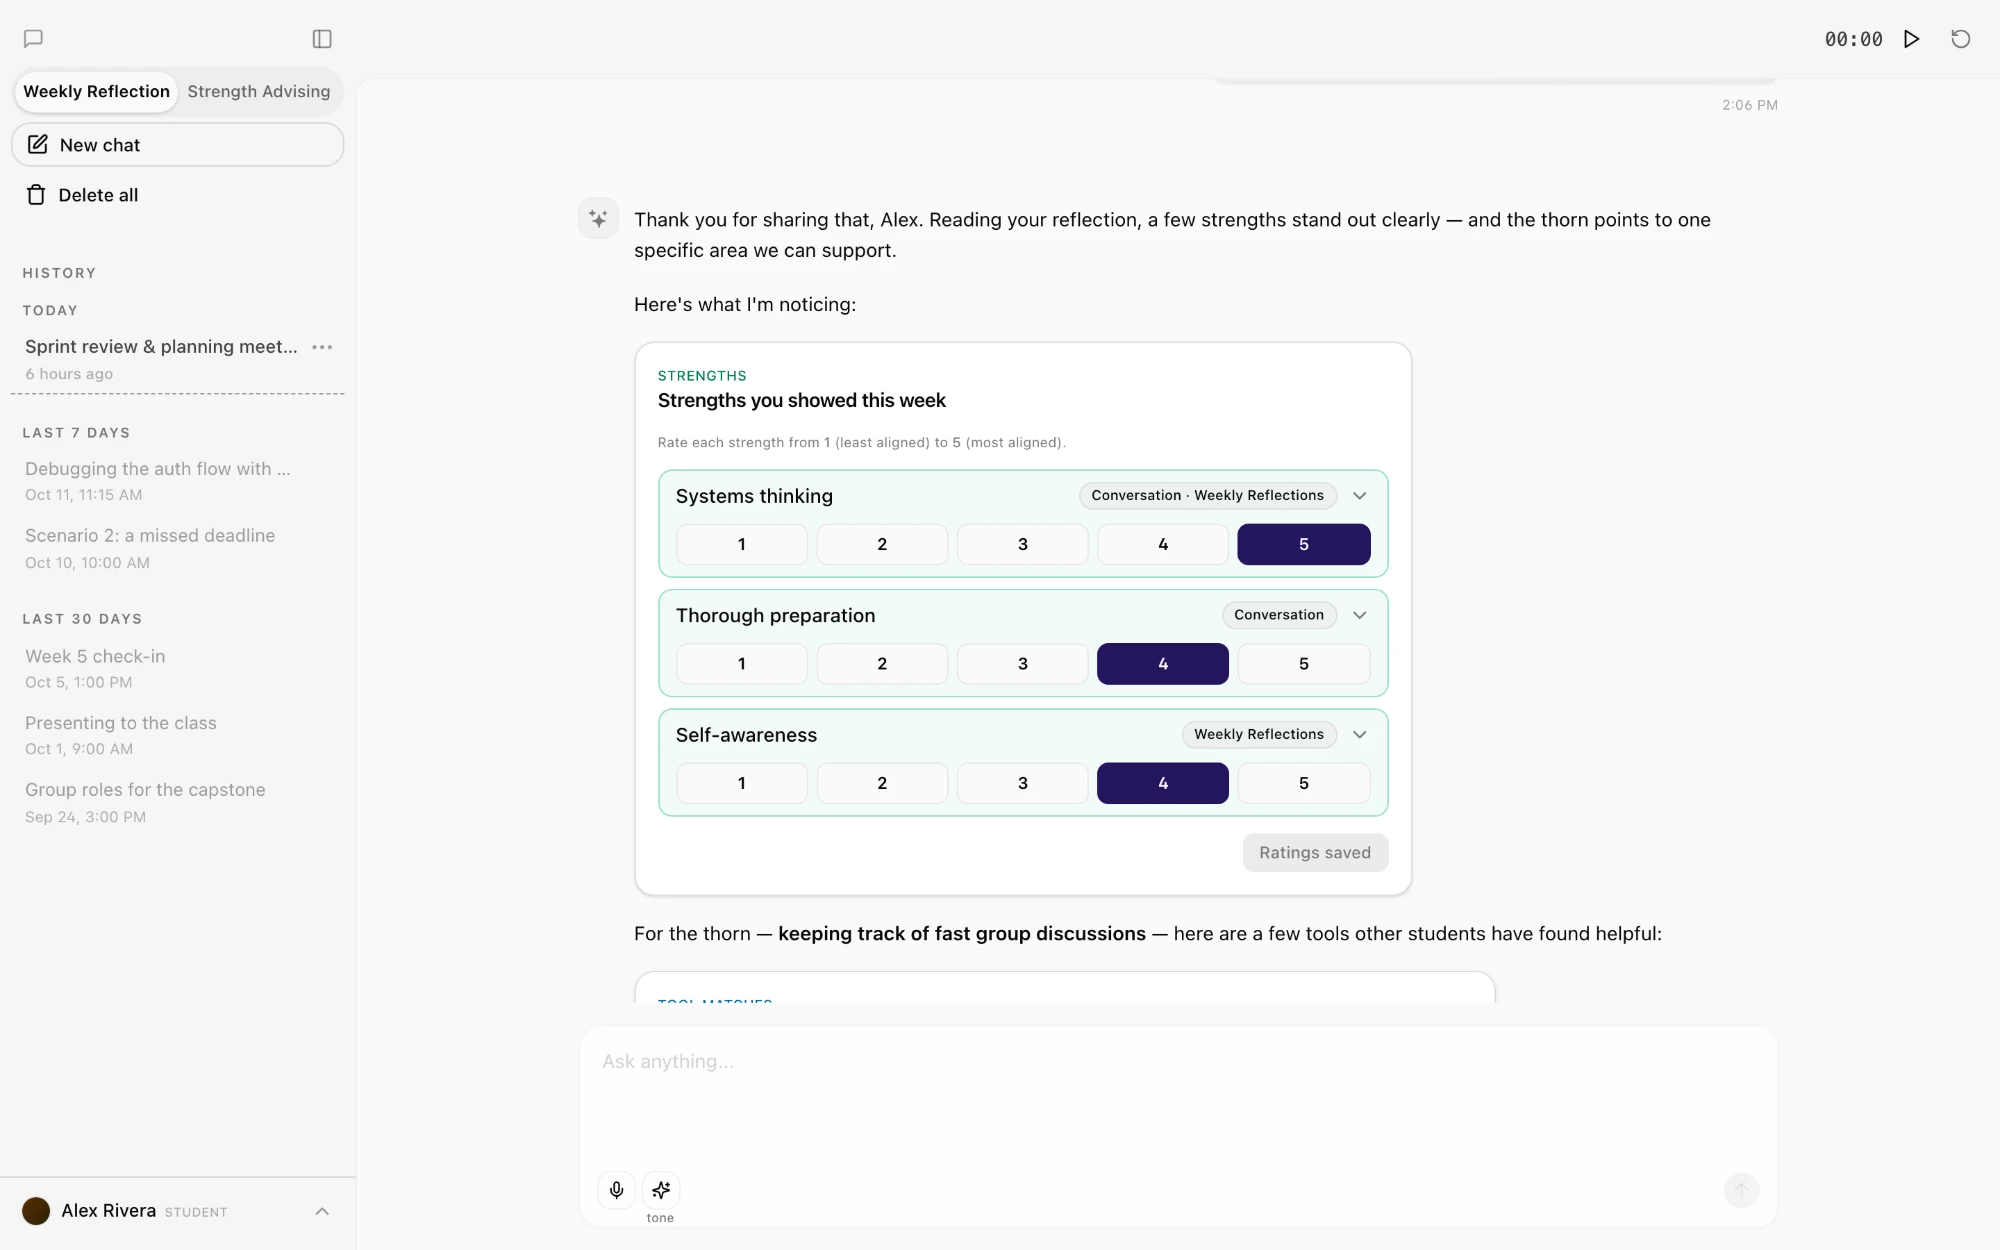
Task: Expand the Self-awareness details chevron
Action: point(1360,734)
